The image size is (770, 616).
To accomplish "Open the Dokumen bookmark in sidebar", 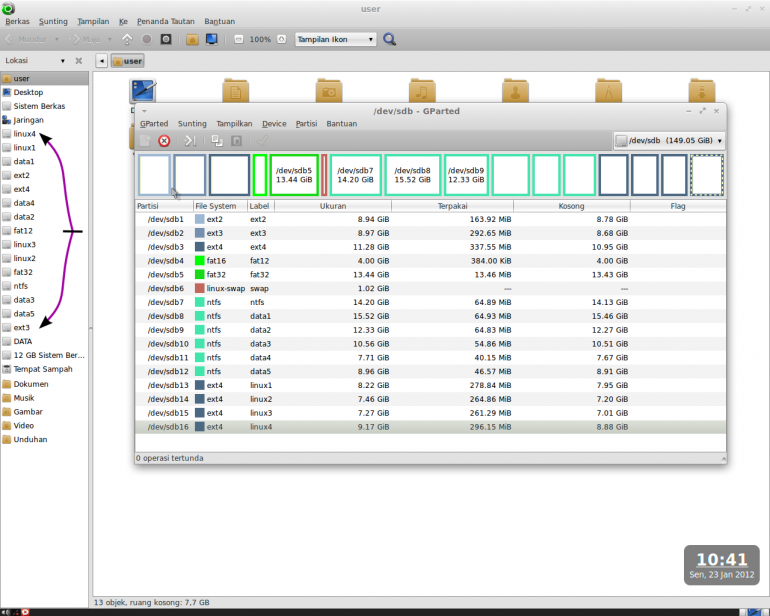I will point(44,384).
